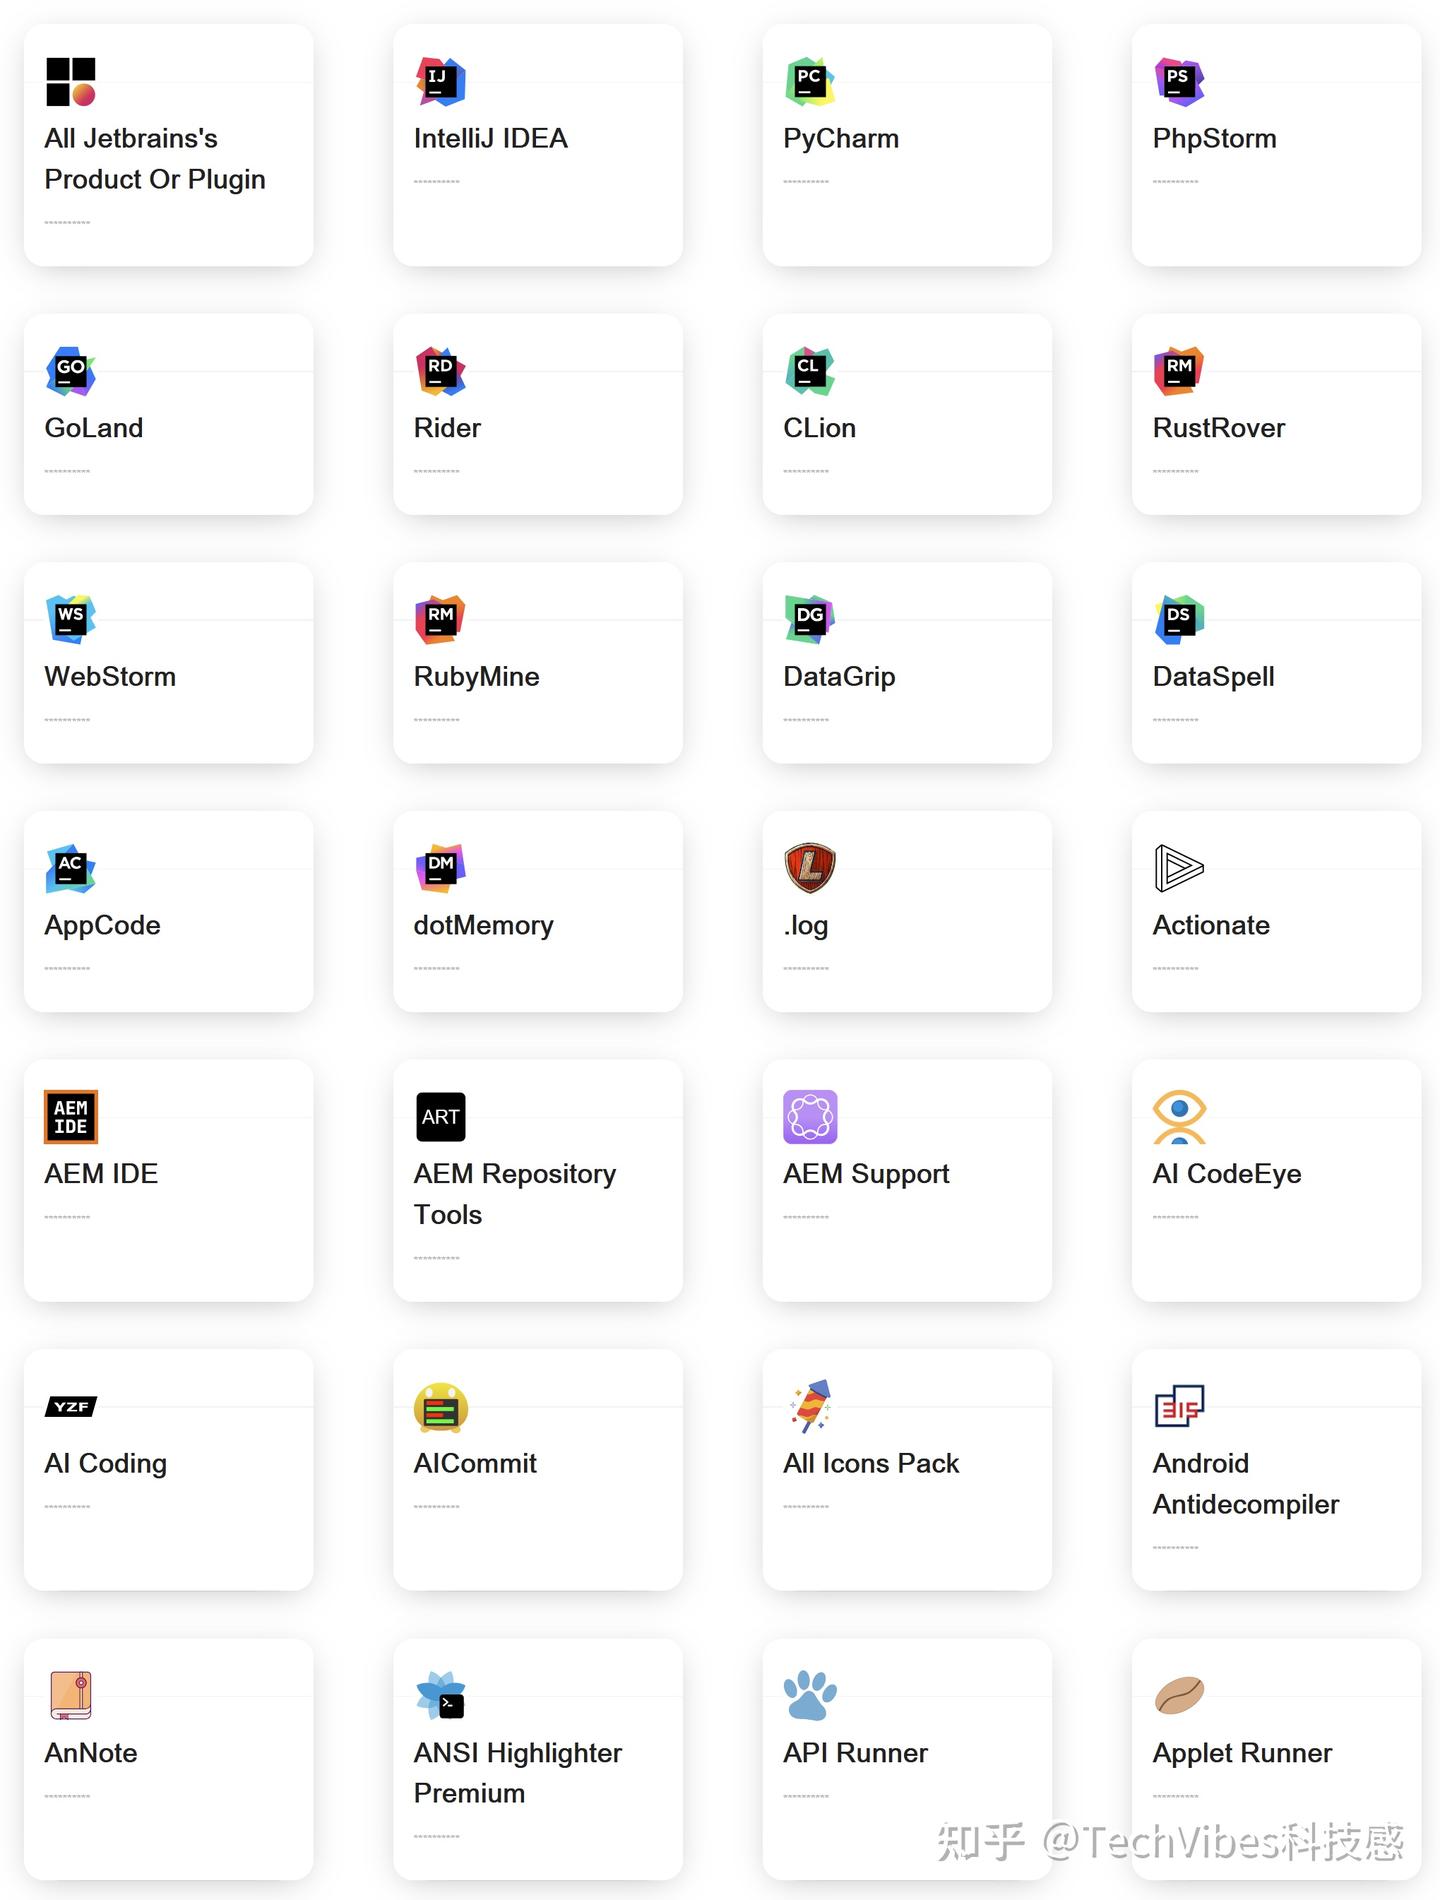Select the All Jetbrains's Product Or Plugin card

(168, 146)
